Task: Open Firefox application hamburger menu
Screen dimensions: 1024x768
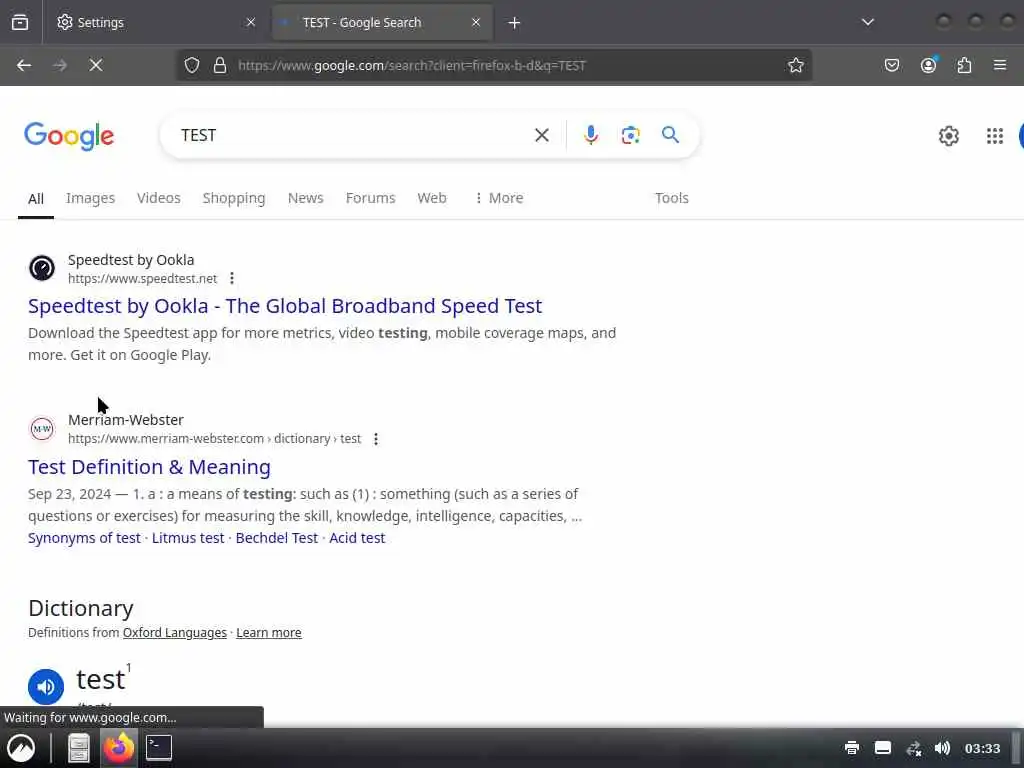Action: coord(1000,65)
